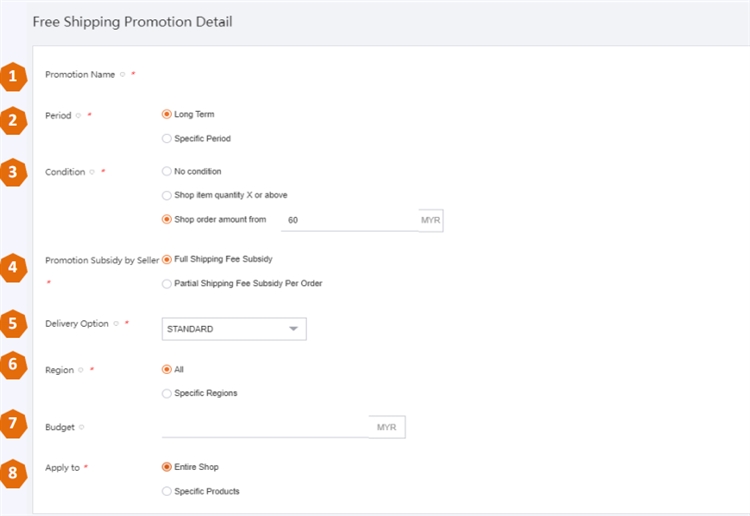Select Entire Shop radio option
The image size is (750, 516).
167,467
